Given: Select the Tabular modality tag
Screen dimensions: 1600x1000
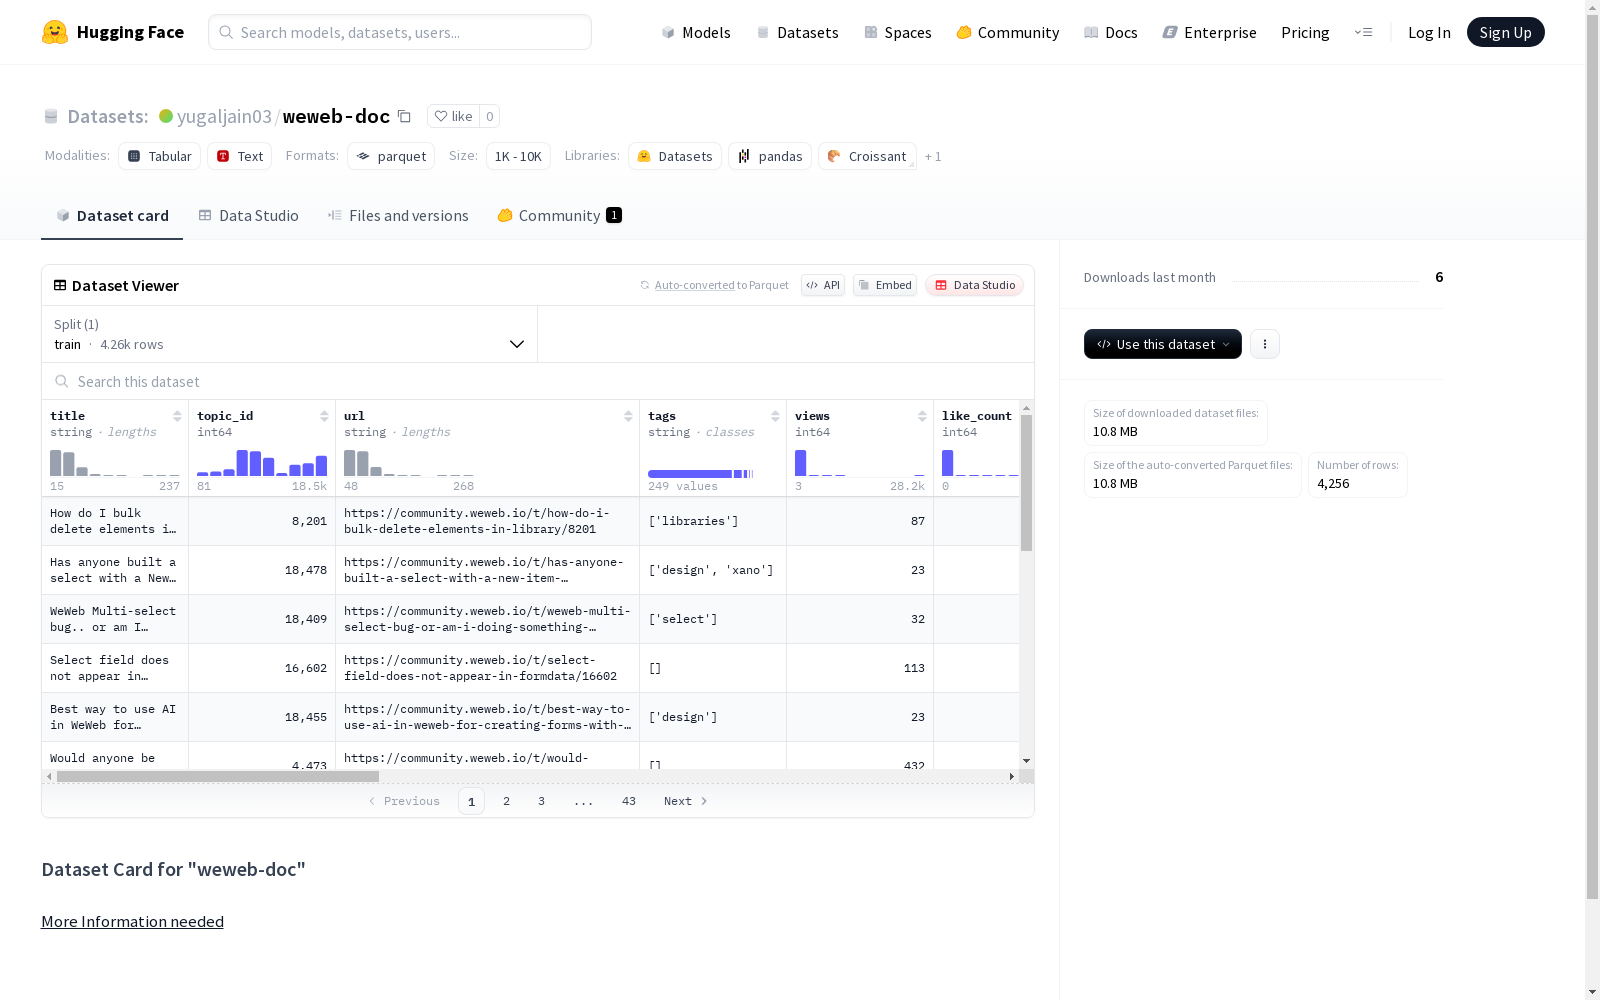Looking at the screenshot, I should 160,156.
